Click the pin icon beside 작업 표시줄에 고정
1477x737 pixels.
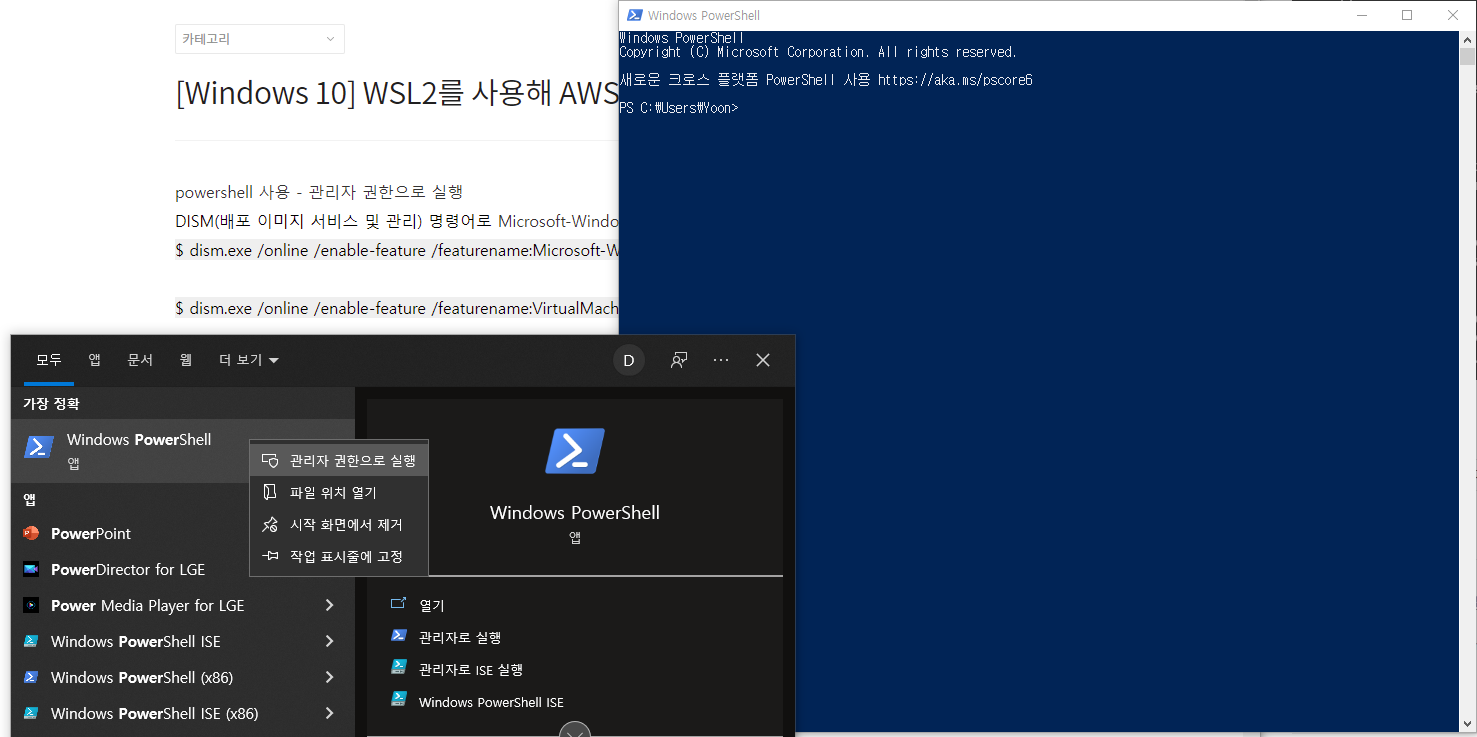tap(270, 556)
